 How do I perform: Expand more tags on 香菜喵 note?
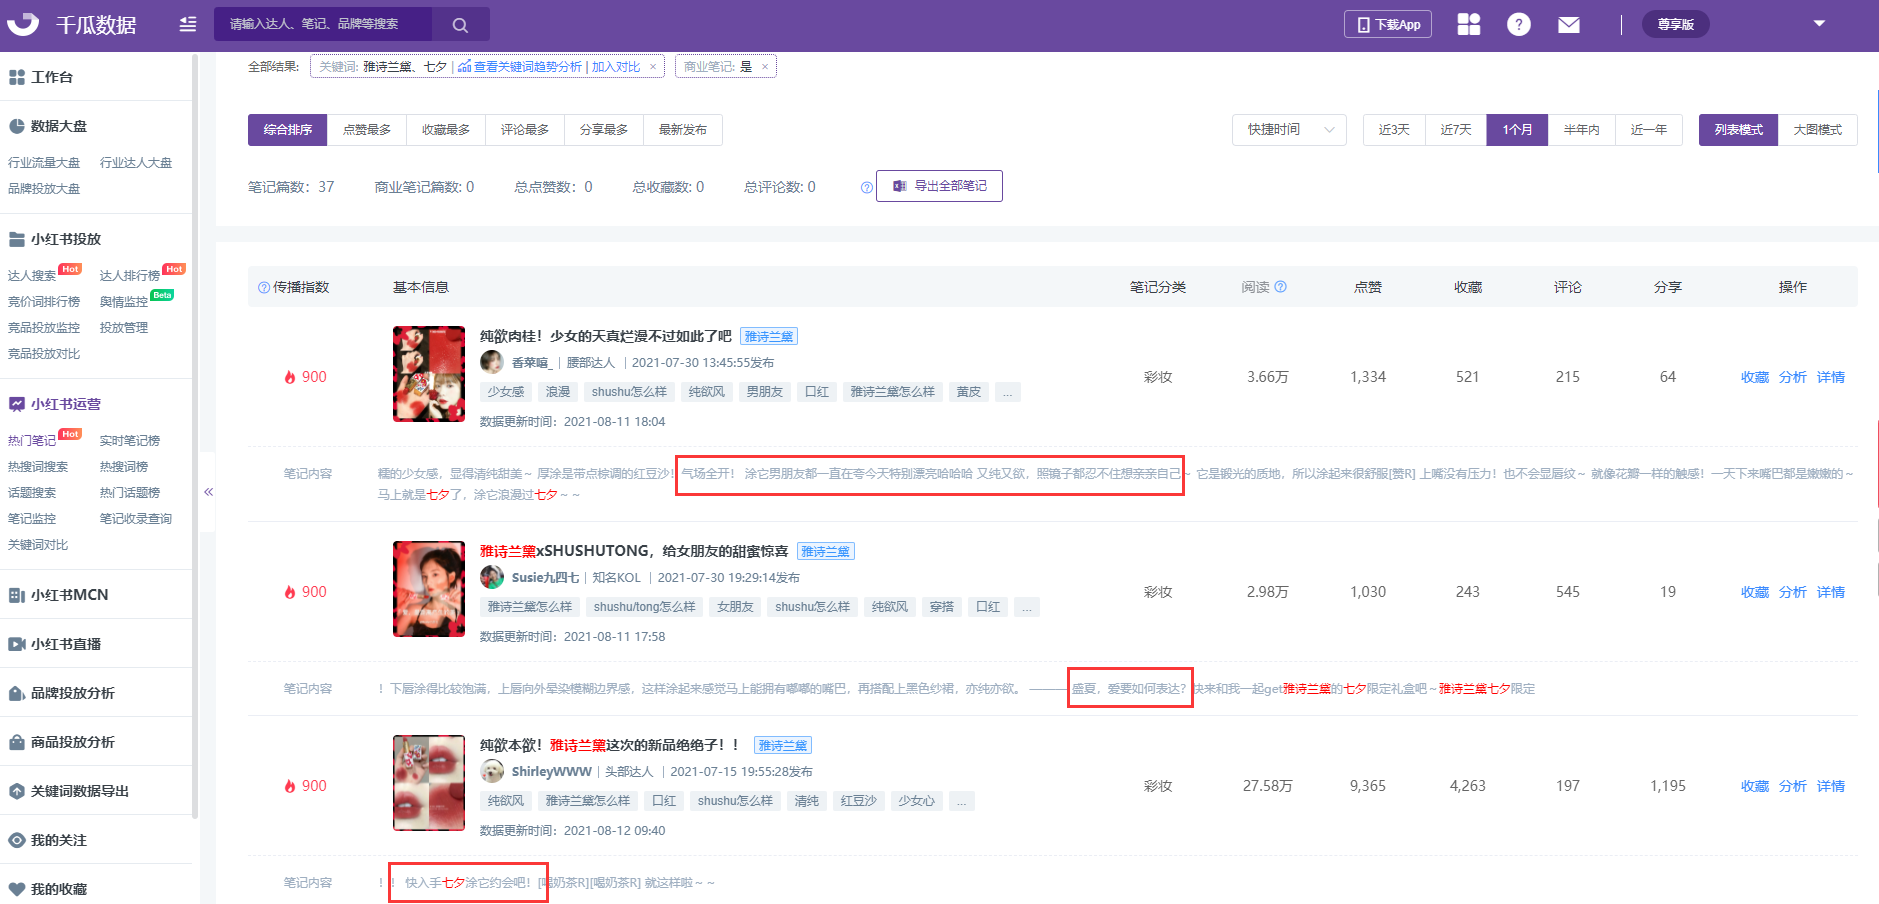pos(1008,392)
